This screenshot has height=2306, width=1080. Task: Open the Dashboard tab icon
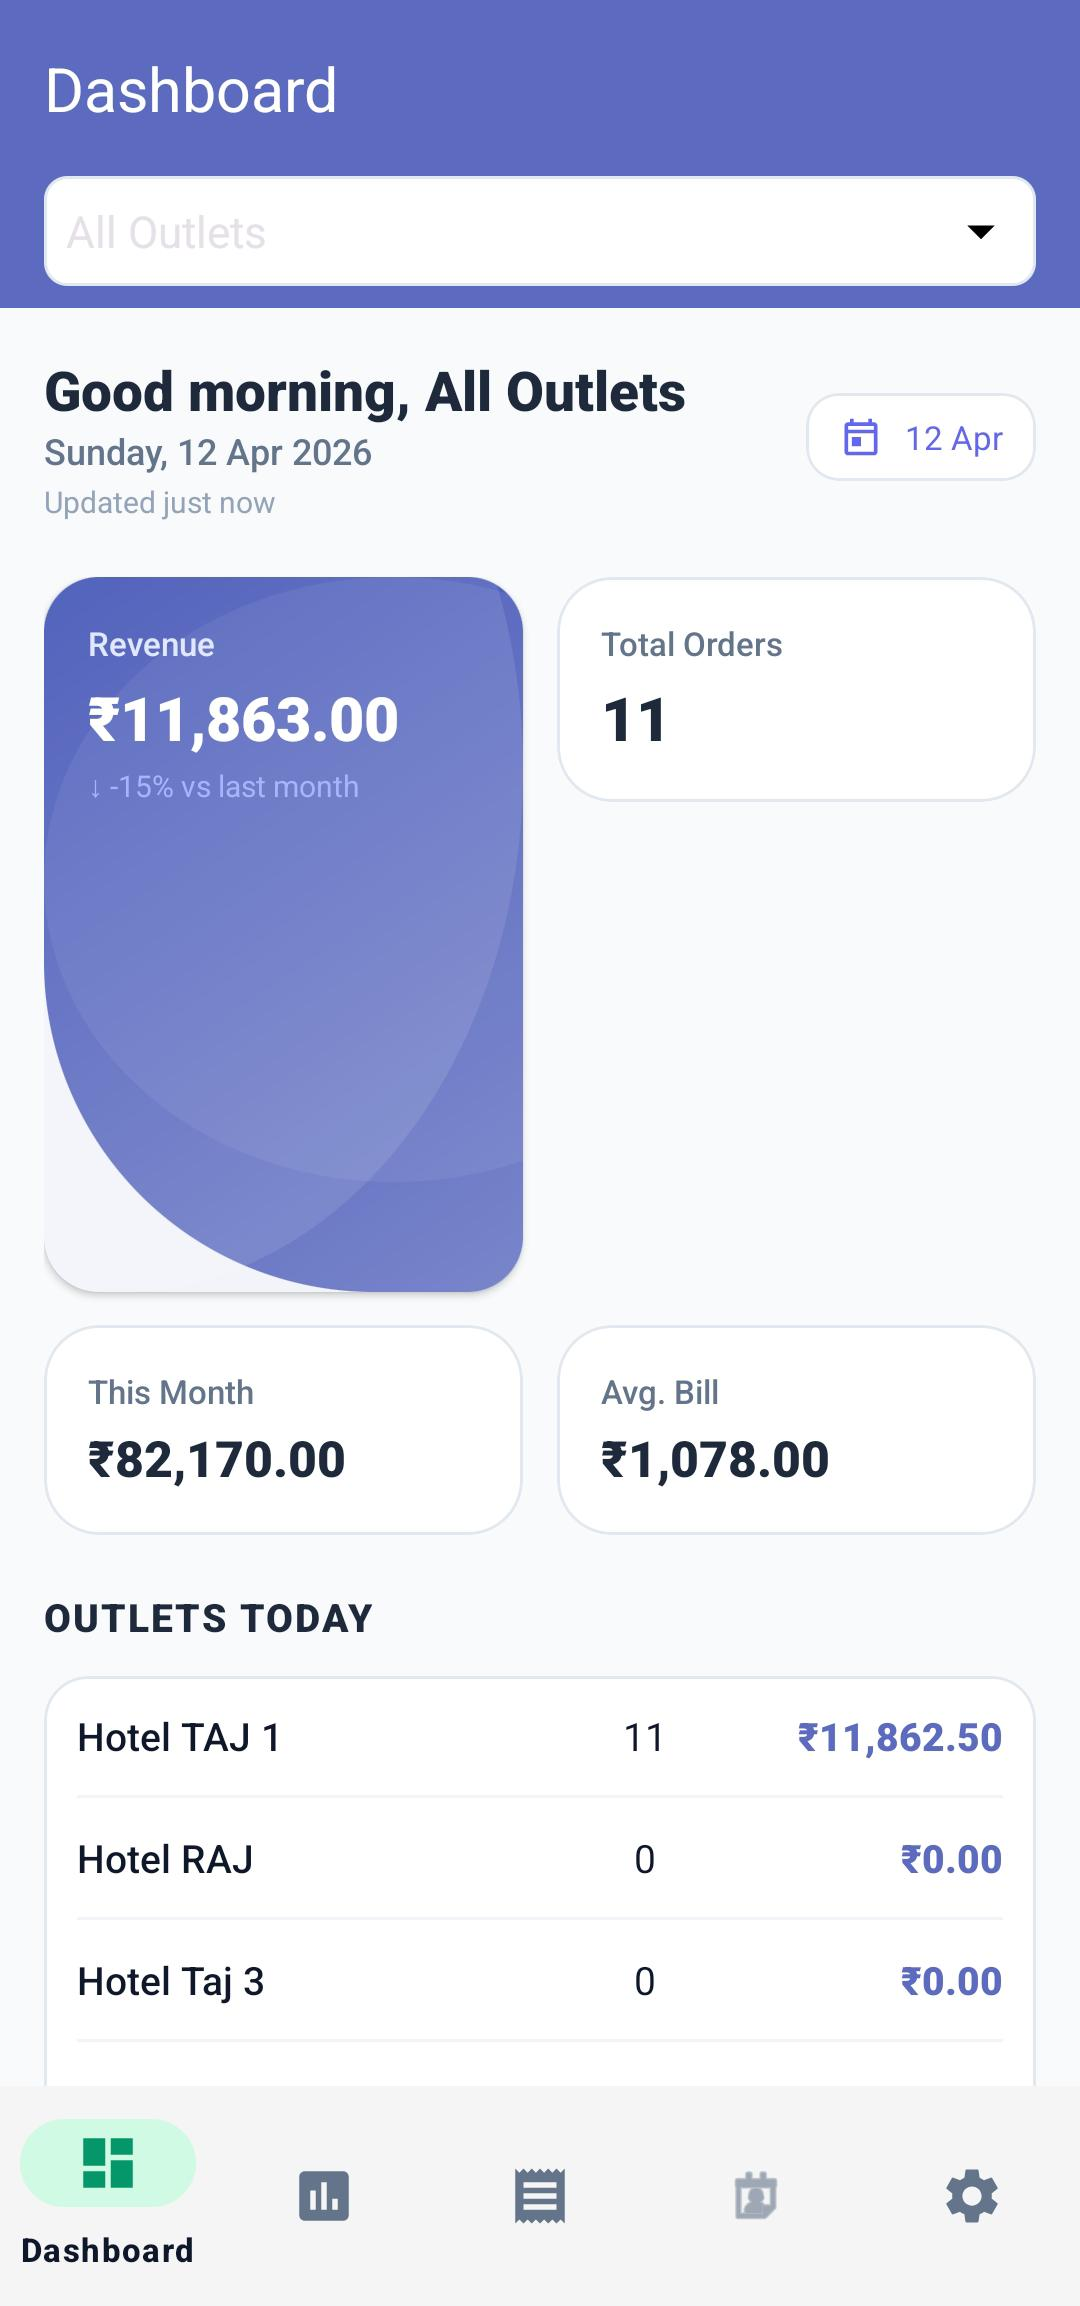point(108,2162)
